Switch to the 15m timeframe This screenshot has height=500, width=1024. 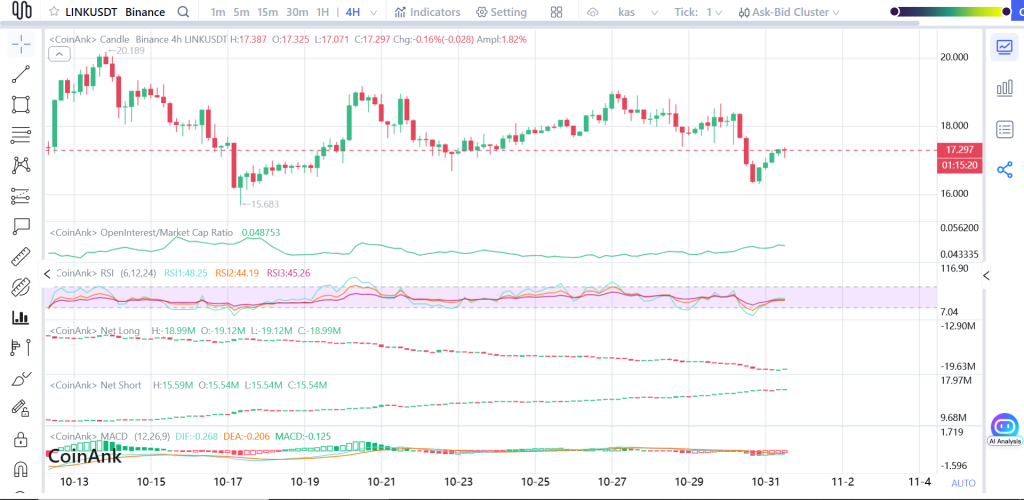coord(267,12)
